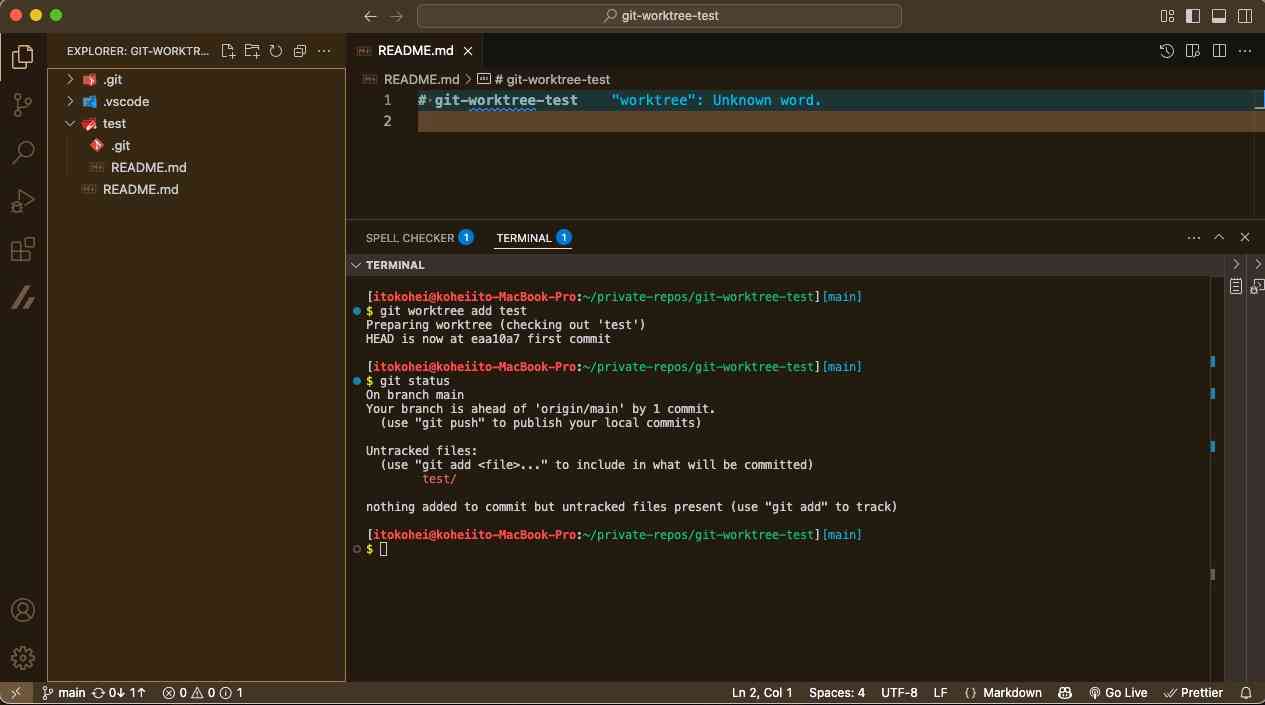Click the git-worktree-test search command box
This screenshot has width=1265, height=705.
pyautogui.click(x=659, y=16)
